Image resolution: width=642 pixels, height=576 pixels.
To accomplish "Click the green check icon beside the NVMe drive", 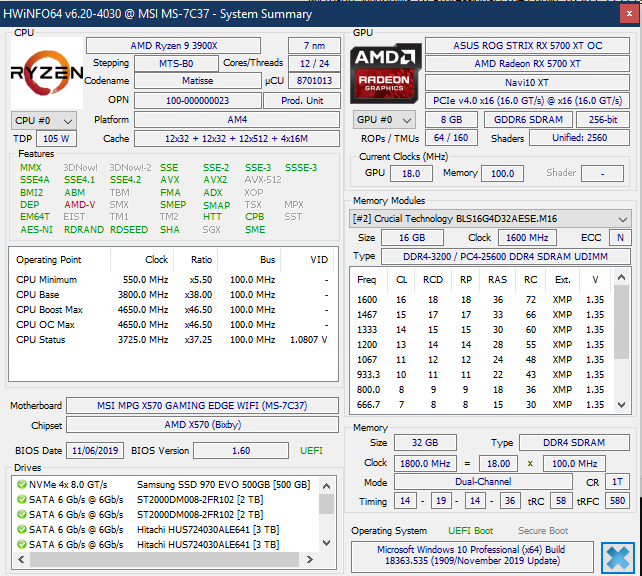I will point(22,485).
